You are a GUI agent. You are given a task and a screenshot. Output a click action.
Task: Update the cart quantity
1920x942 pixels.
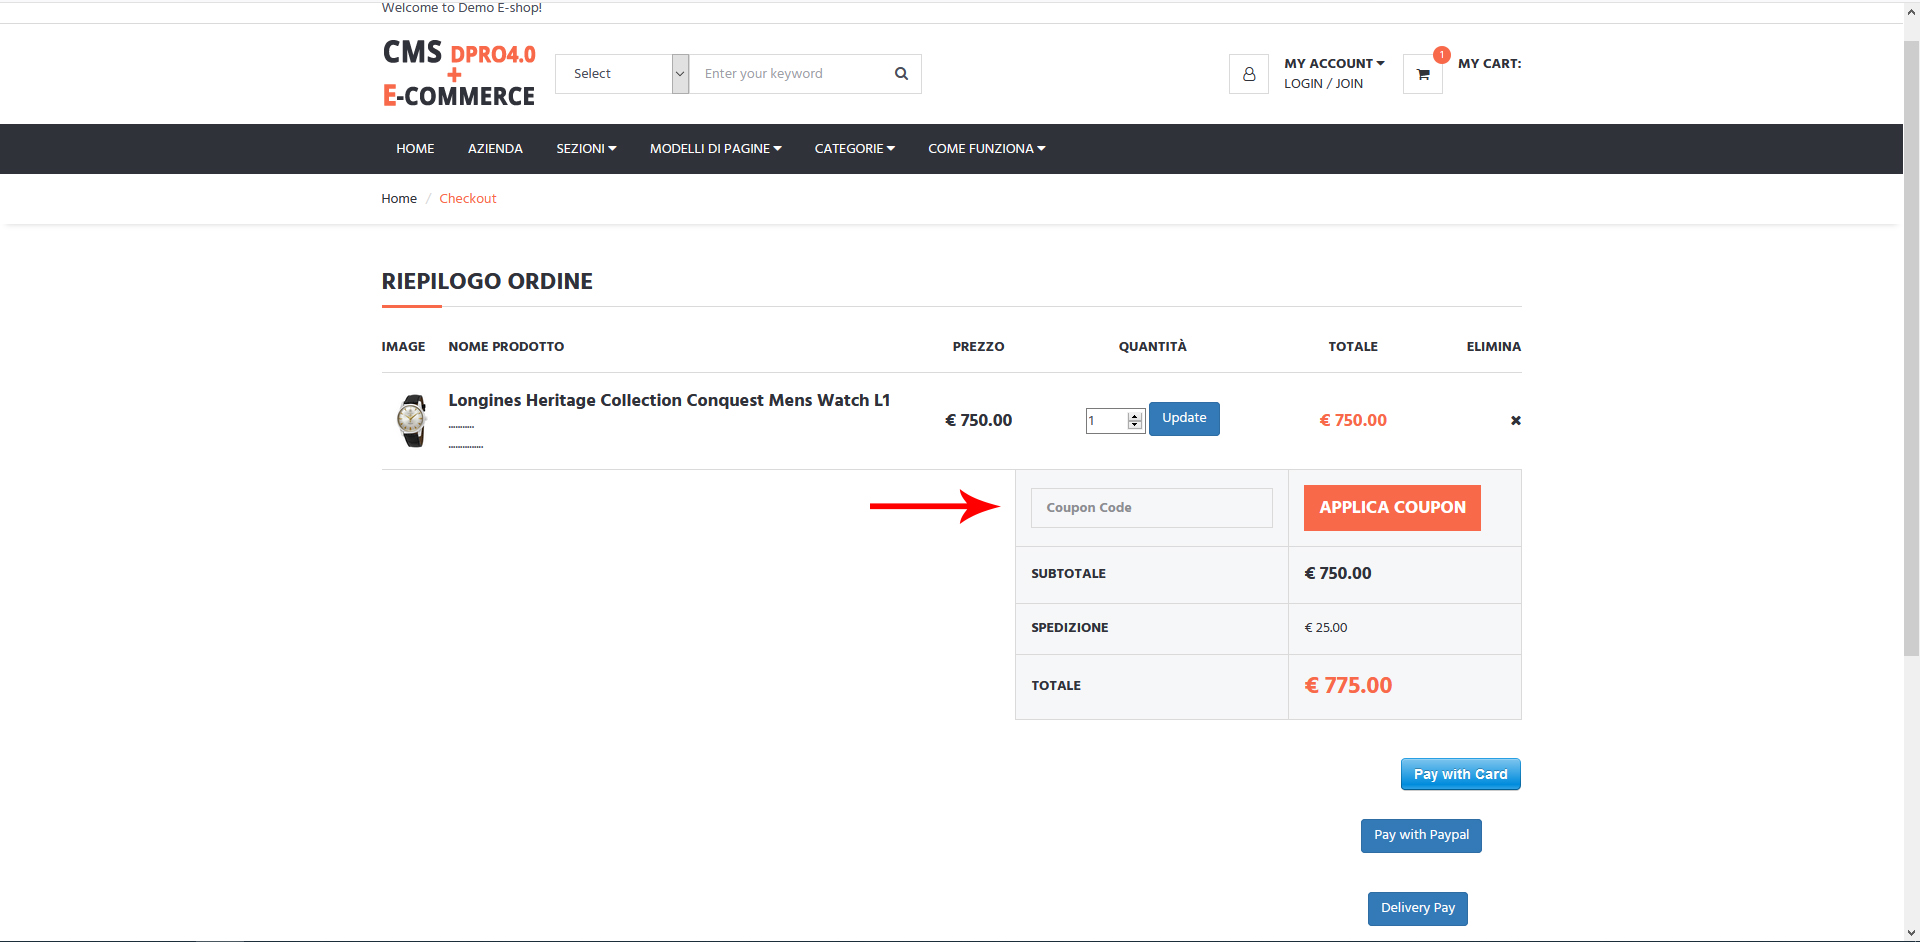click(1184, 418)
